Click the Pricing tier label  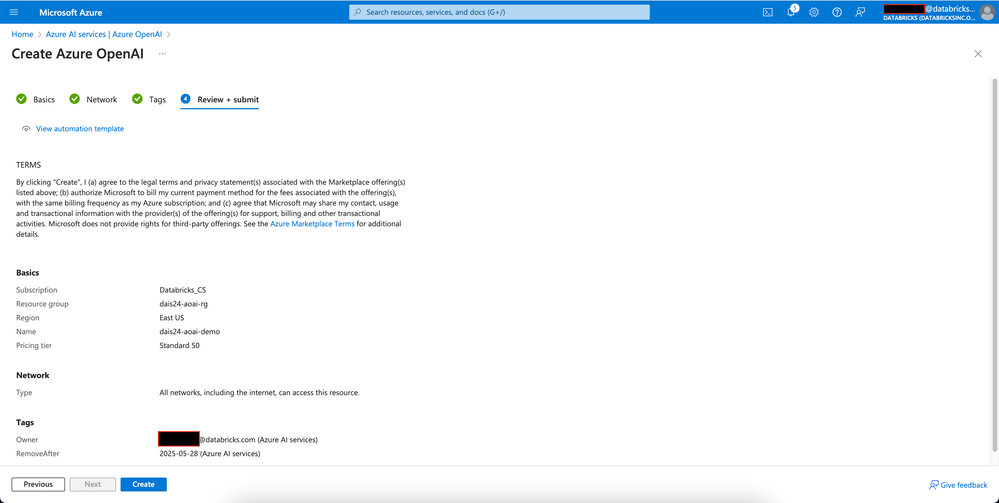click(34, 346)
